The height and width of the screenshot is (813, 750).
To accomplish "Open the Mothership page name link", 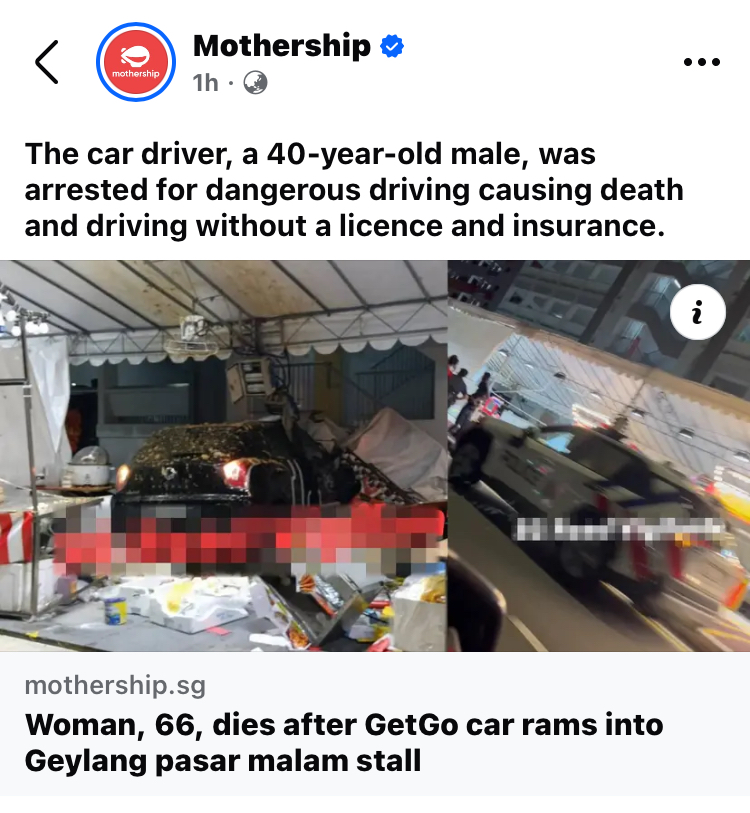I will pyautogui.click(x=282, y=46).
